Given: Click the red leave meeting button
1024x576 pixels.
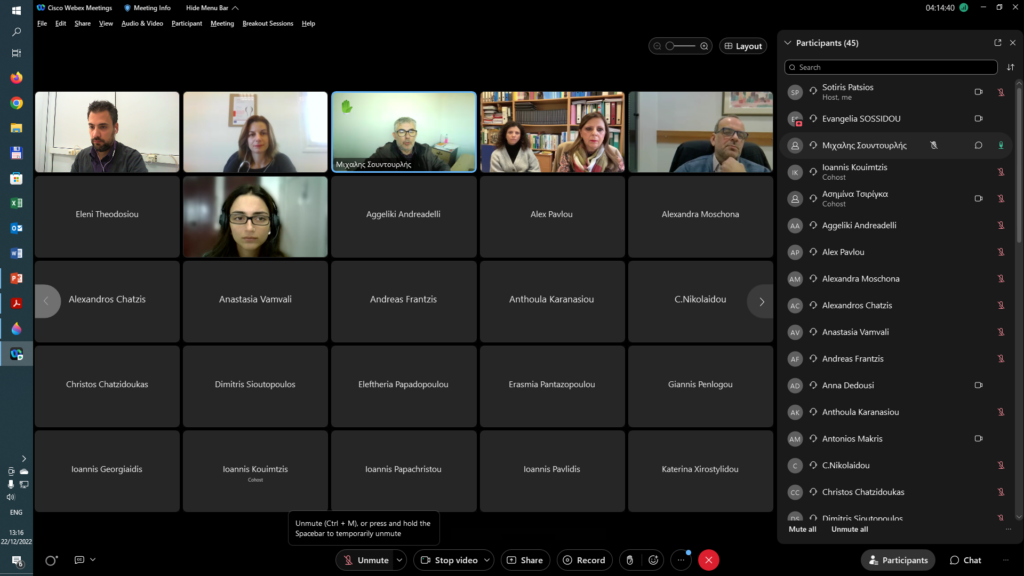Looking at the screenshot, I should (708, 560).
